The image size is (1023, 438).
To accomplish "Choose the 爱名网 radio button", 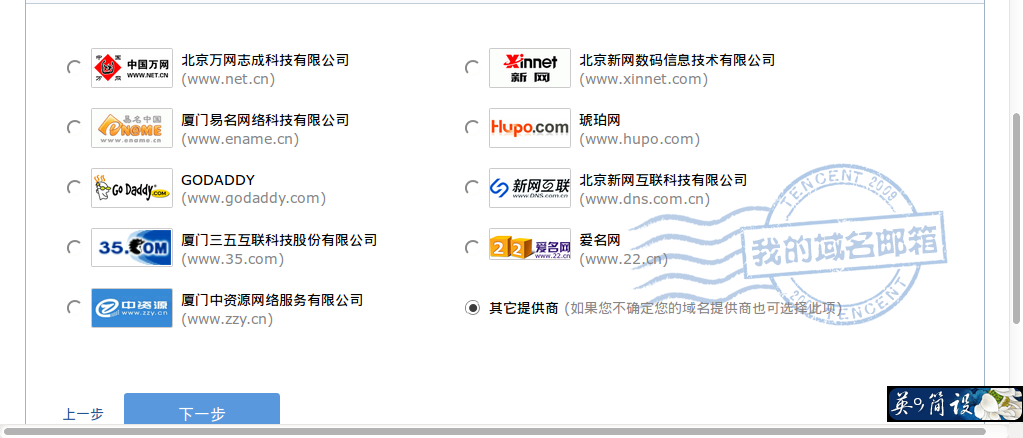I will click(x=472, y=247).
